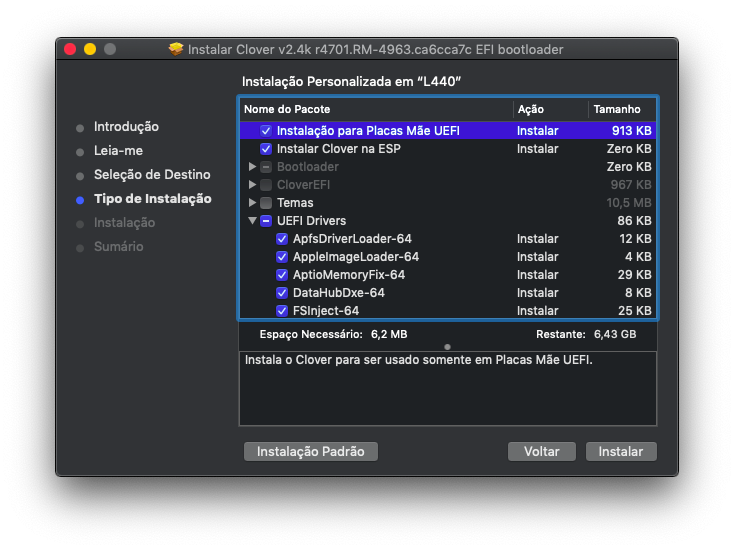Select the dimmed Sumário step

click(118, 247)
